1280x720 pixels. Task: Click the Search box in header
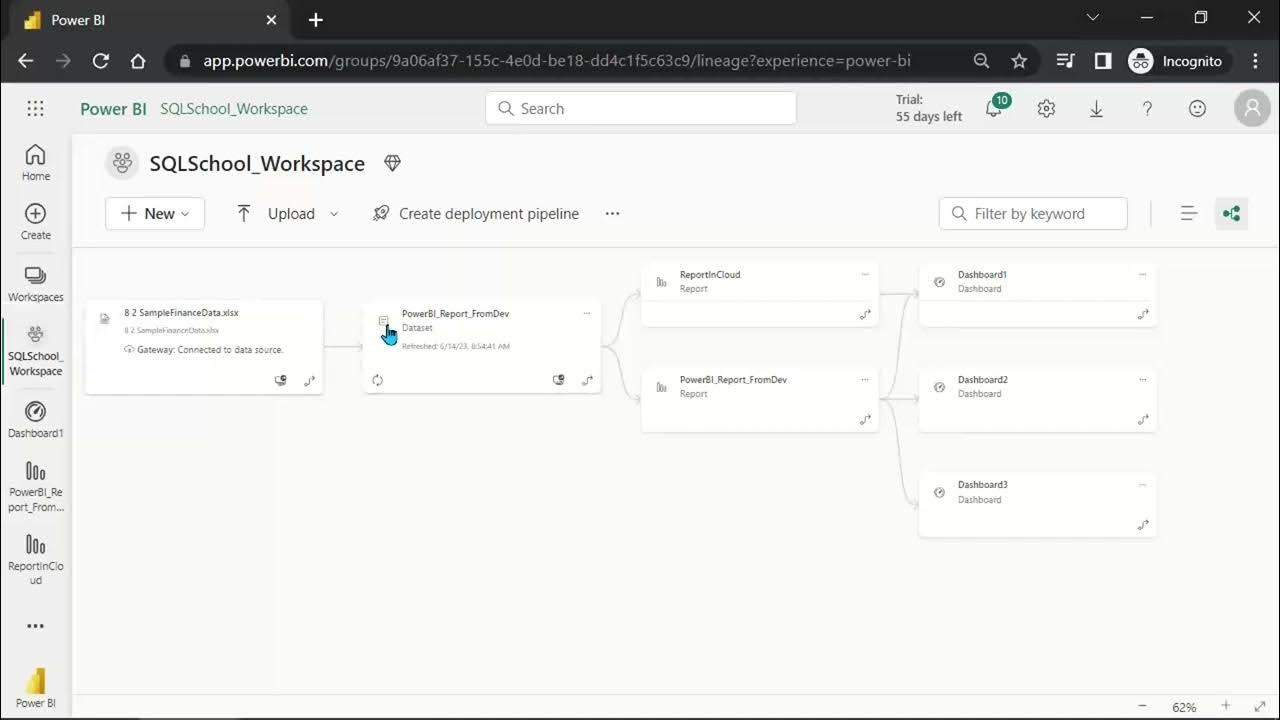coord(641,108)
